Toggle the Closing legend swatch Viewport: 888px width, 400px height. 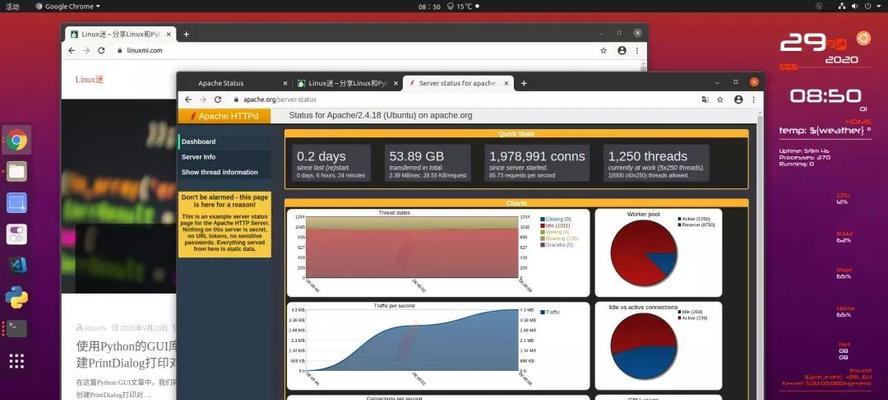pyautogui.click(x=543, y=219)
